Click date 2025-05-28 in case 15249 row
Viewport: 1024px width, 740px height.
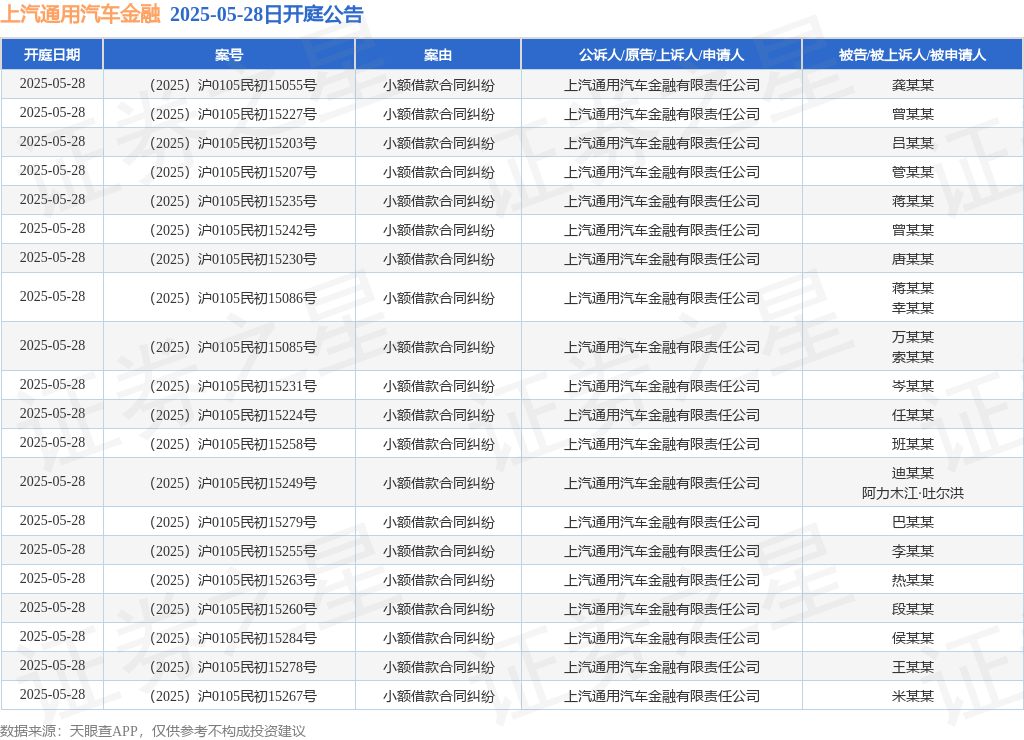(x=52, y=481)
